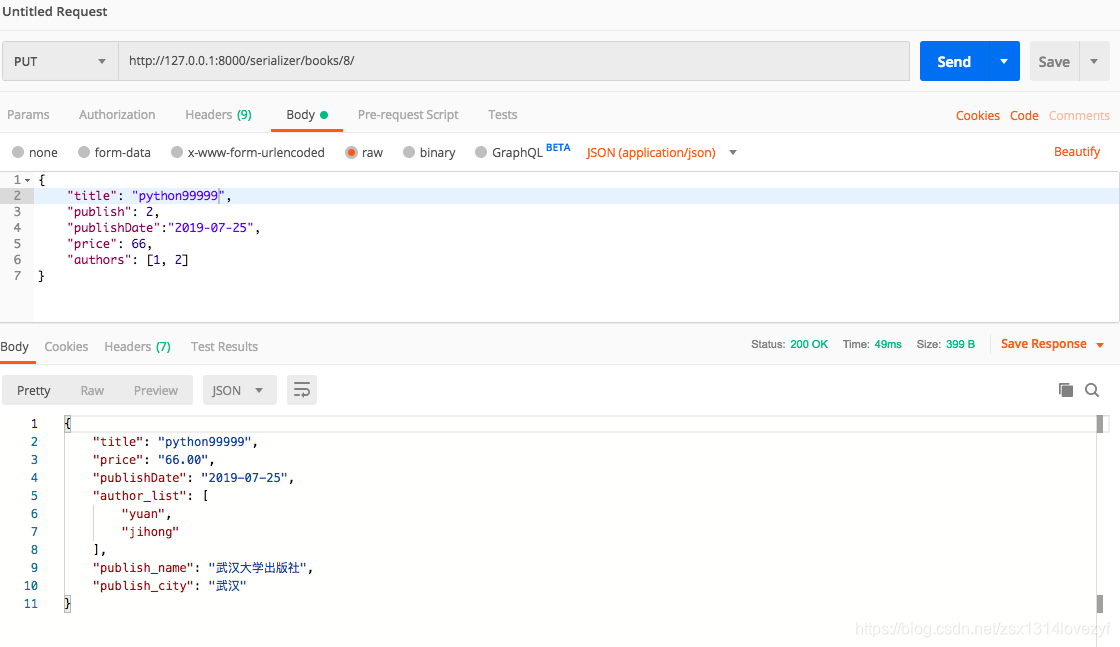Collapse JSON object fold arrow at line 1
Screen dimensions: 1120x647
tap(27, 180)
